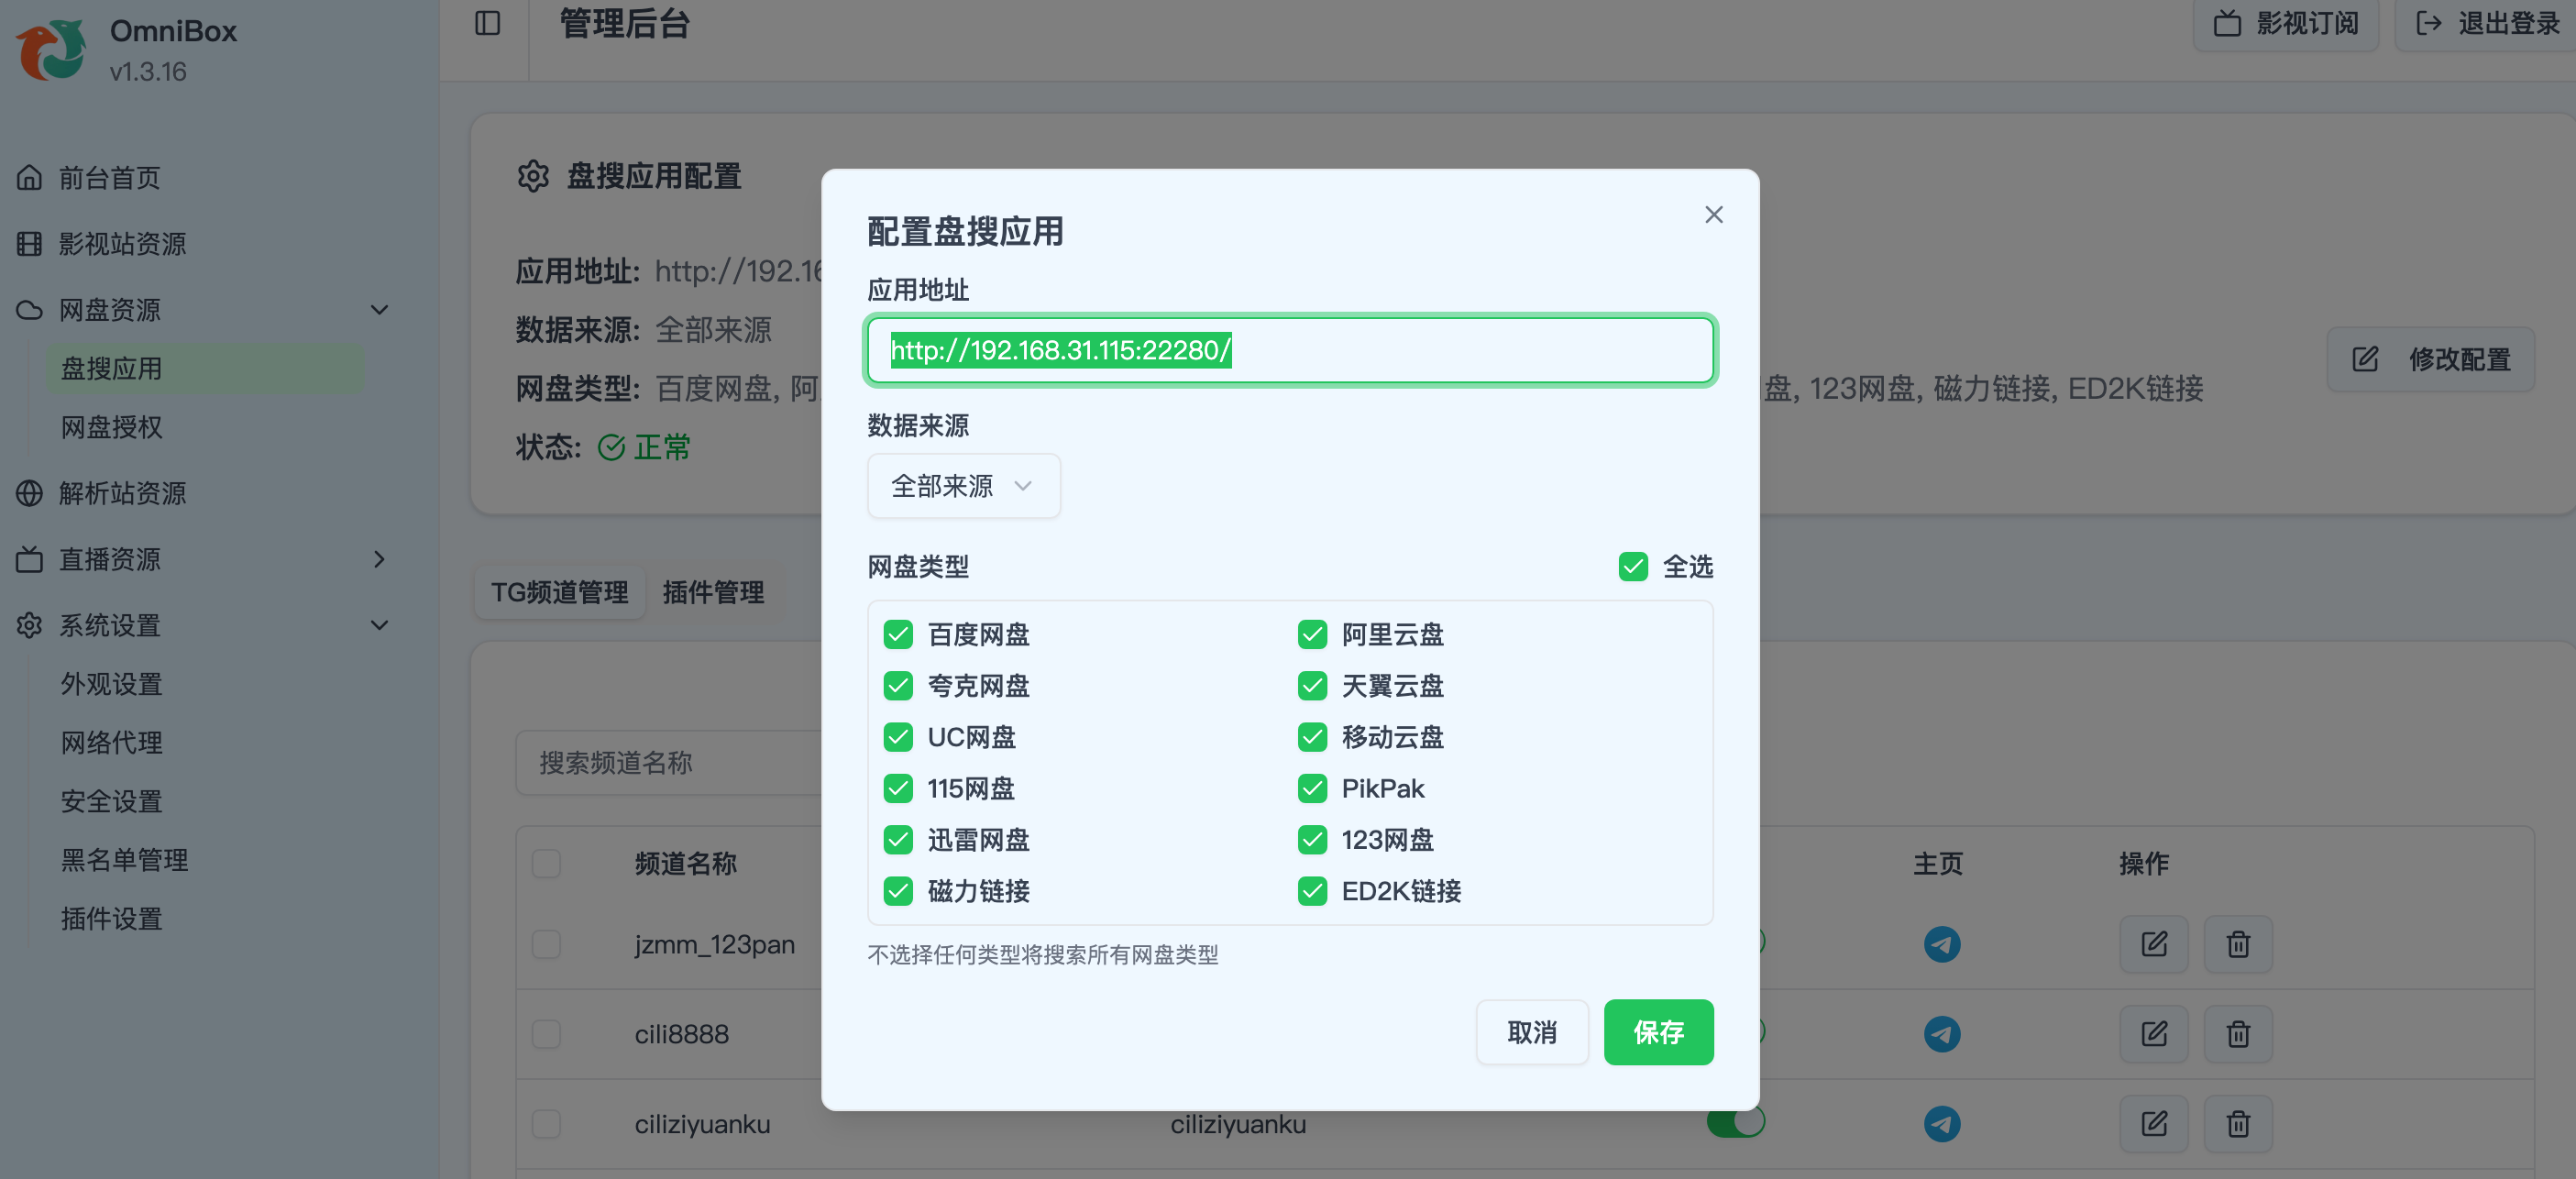
Task: Click the OmniBox logo icon
Action: click(51, 50)
